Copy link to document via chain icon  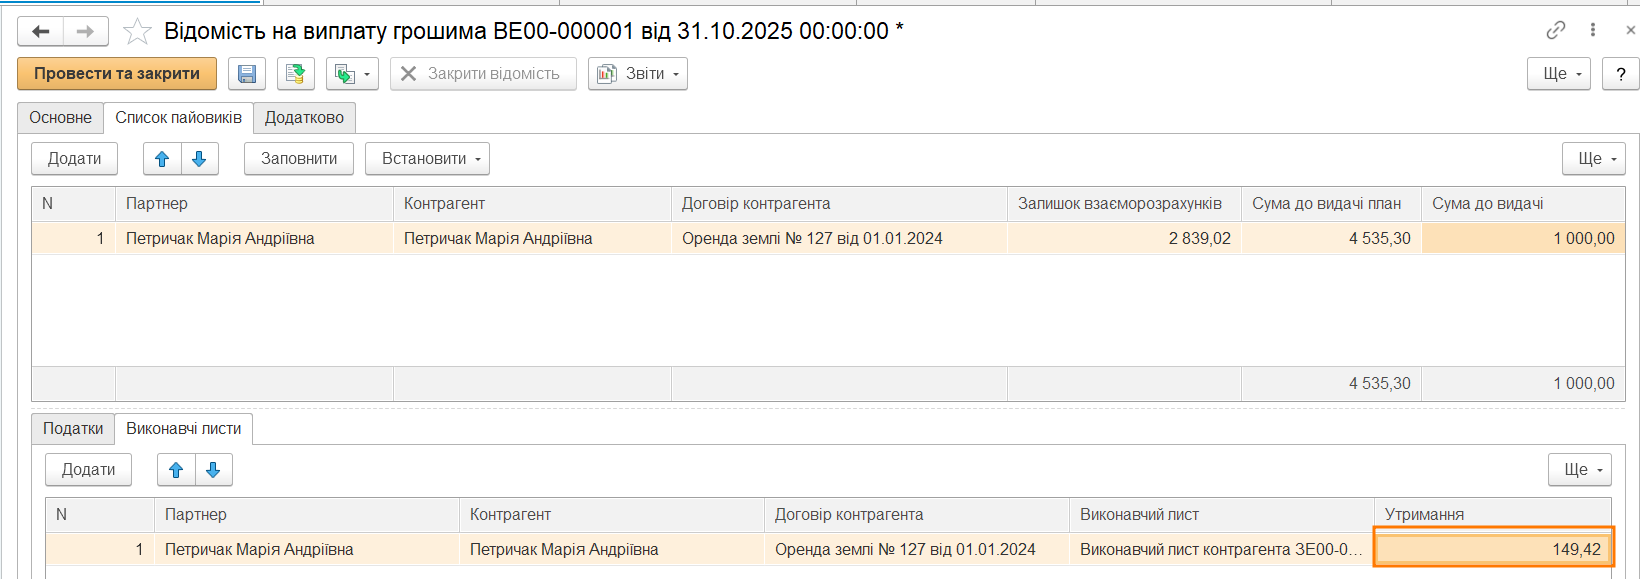click(x=1555, y=31)
